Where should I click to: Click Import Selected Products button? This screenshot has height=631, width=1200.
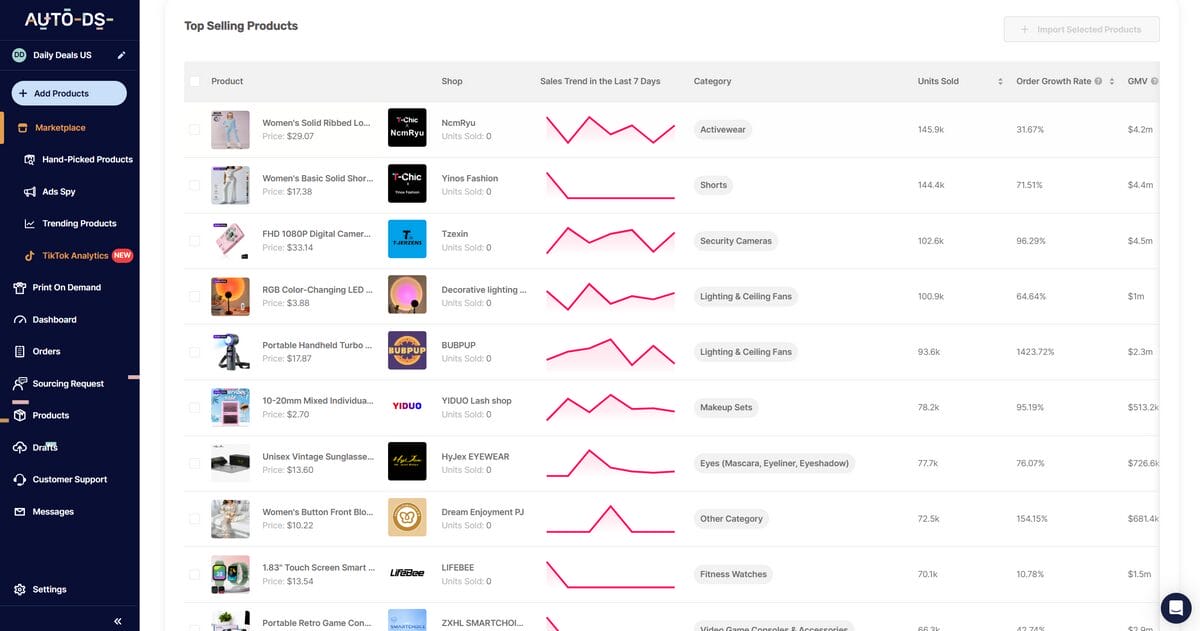click(x=1081, y=29)
